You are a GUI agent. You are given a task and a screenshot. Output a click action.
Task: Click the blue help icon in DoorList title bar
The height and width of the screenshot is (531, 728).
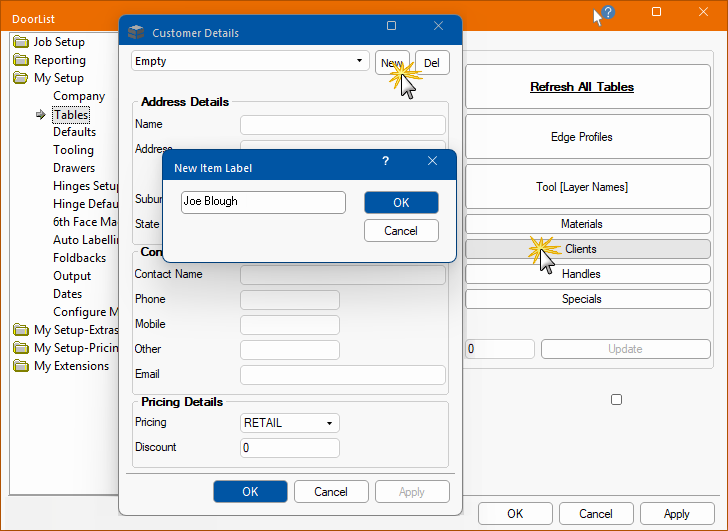[607, 13]
